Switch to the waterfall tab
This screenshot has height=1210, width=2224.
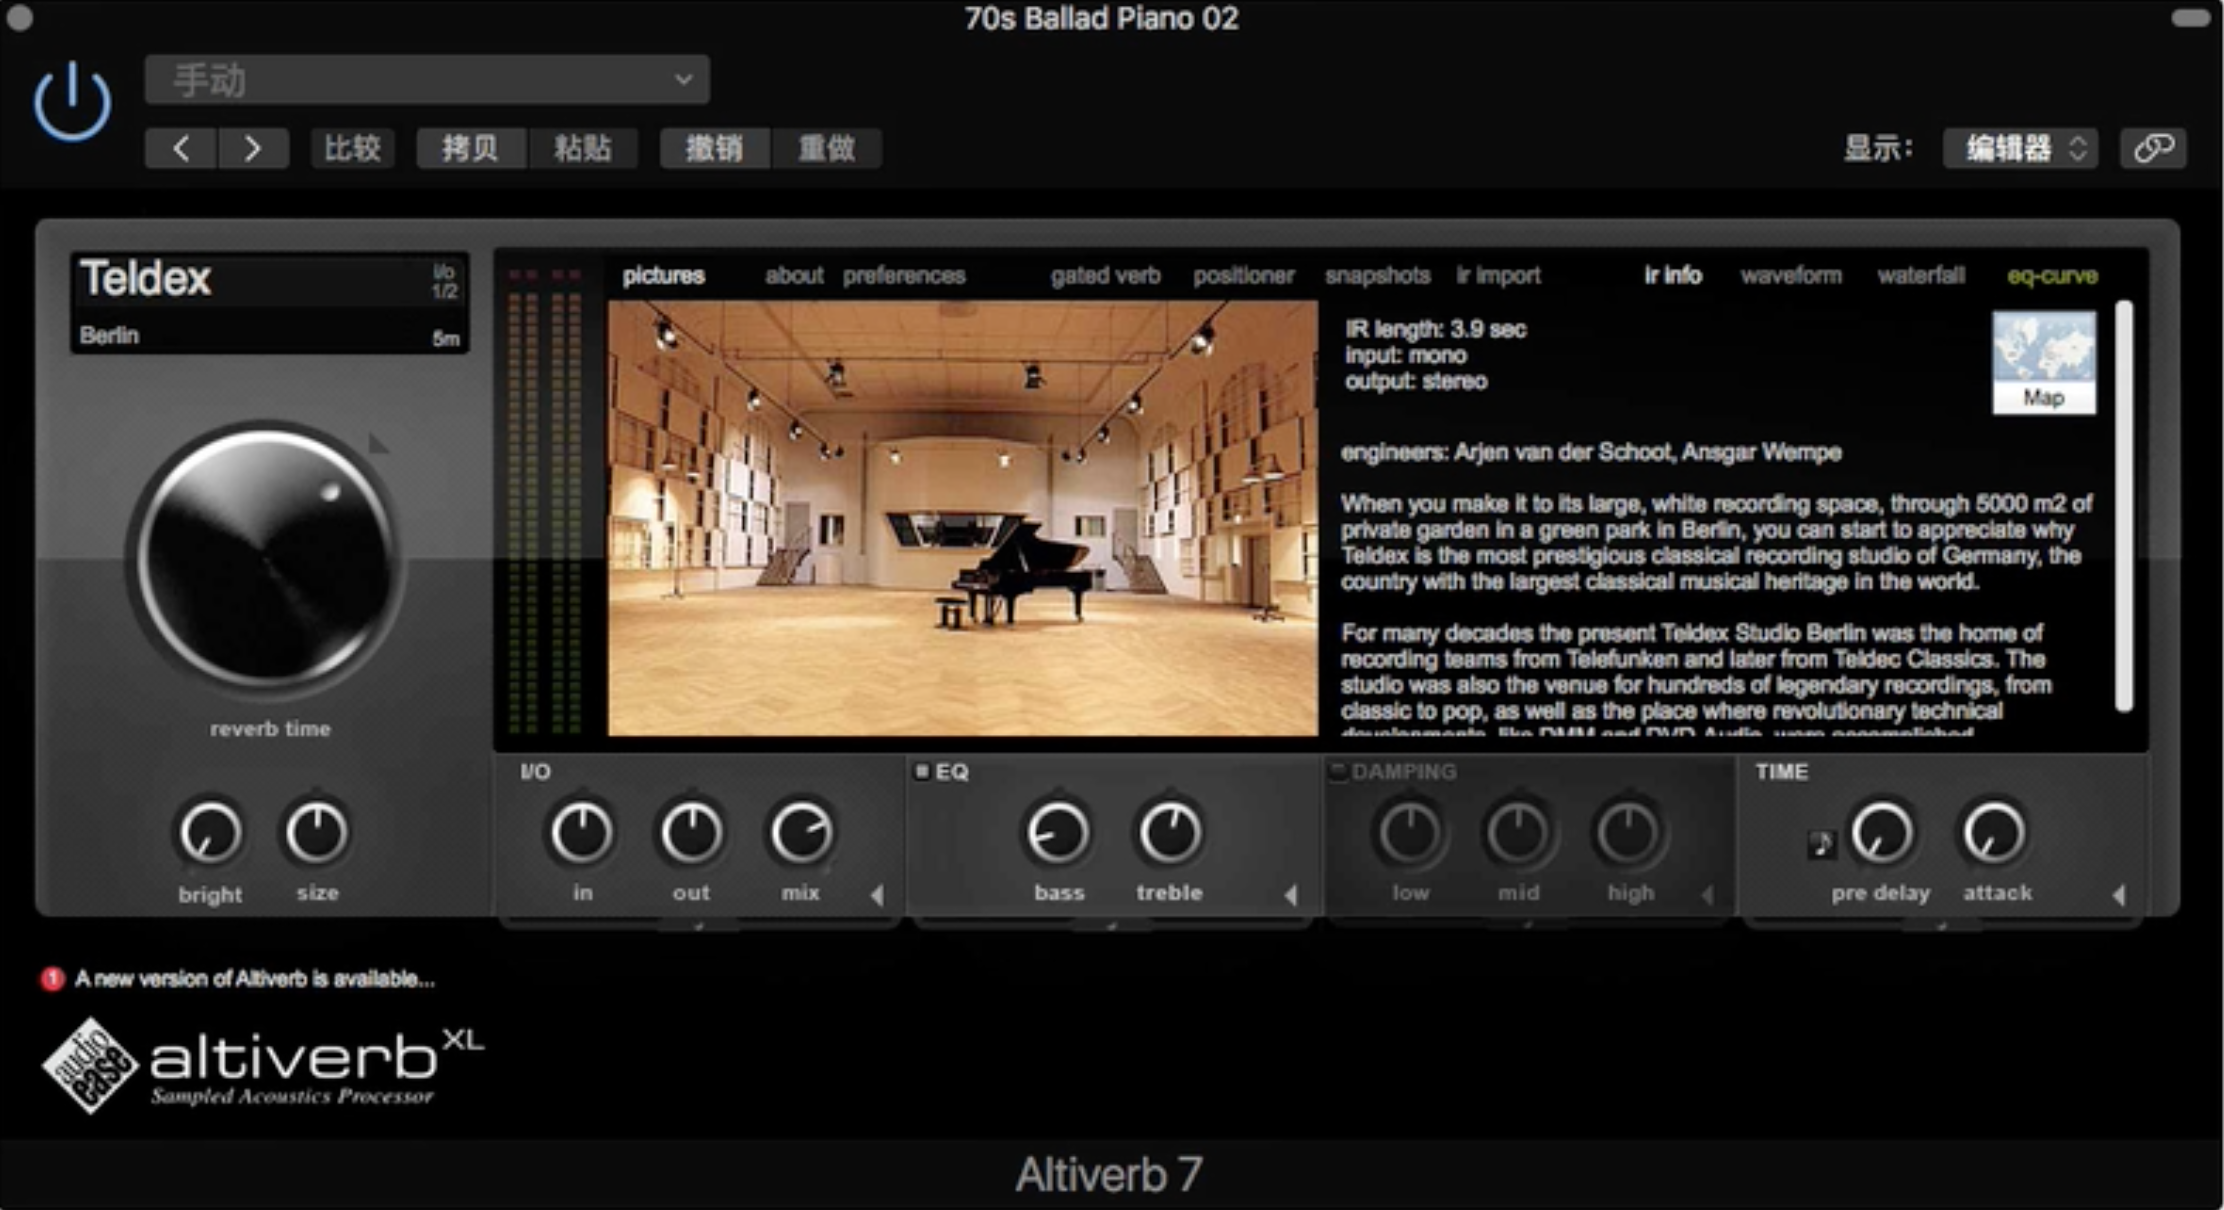pos(1921,275)
